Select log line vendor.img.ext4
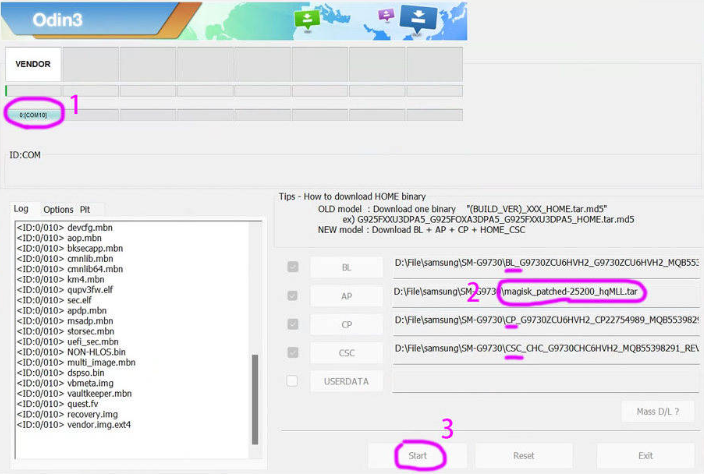The width and height of the screenshot is (704, 474). pyautogui.click(x=74, y=424)
